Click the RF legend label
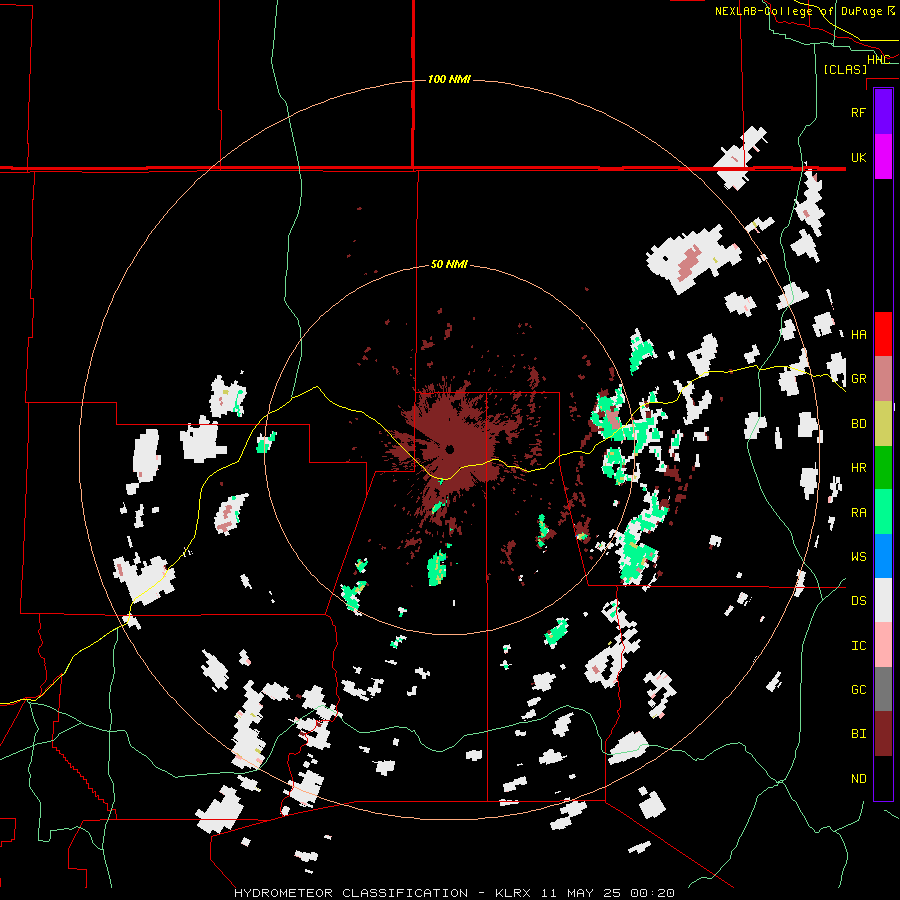900x900 pixels. click(x=858, y=112)
